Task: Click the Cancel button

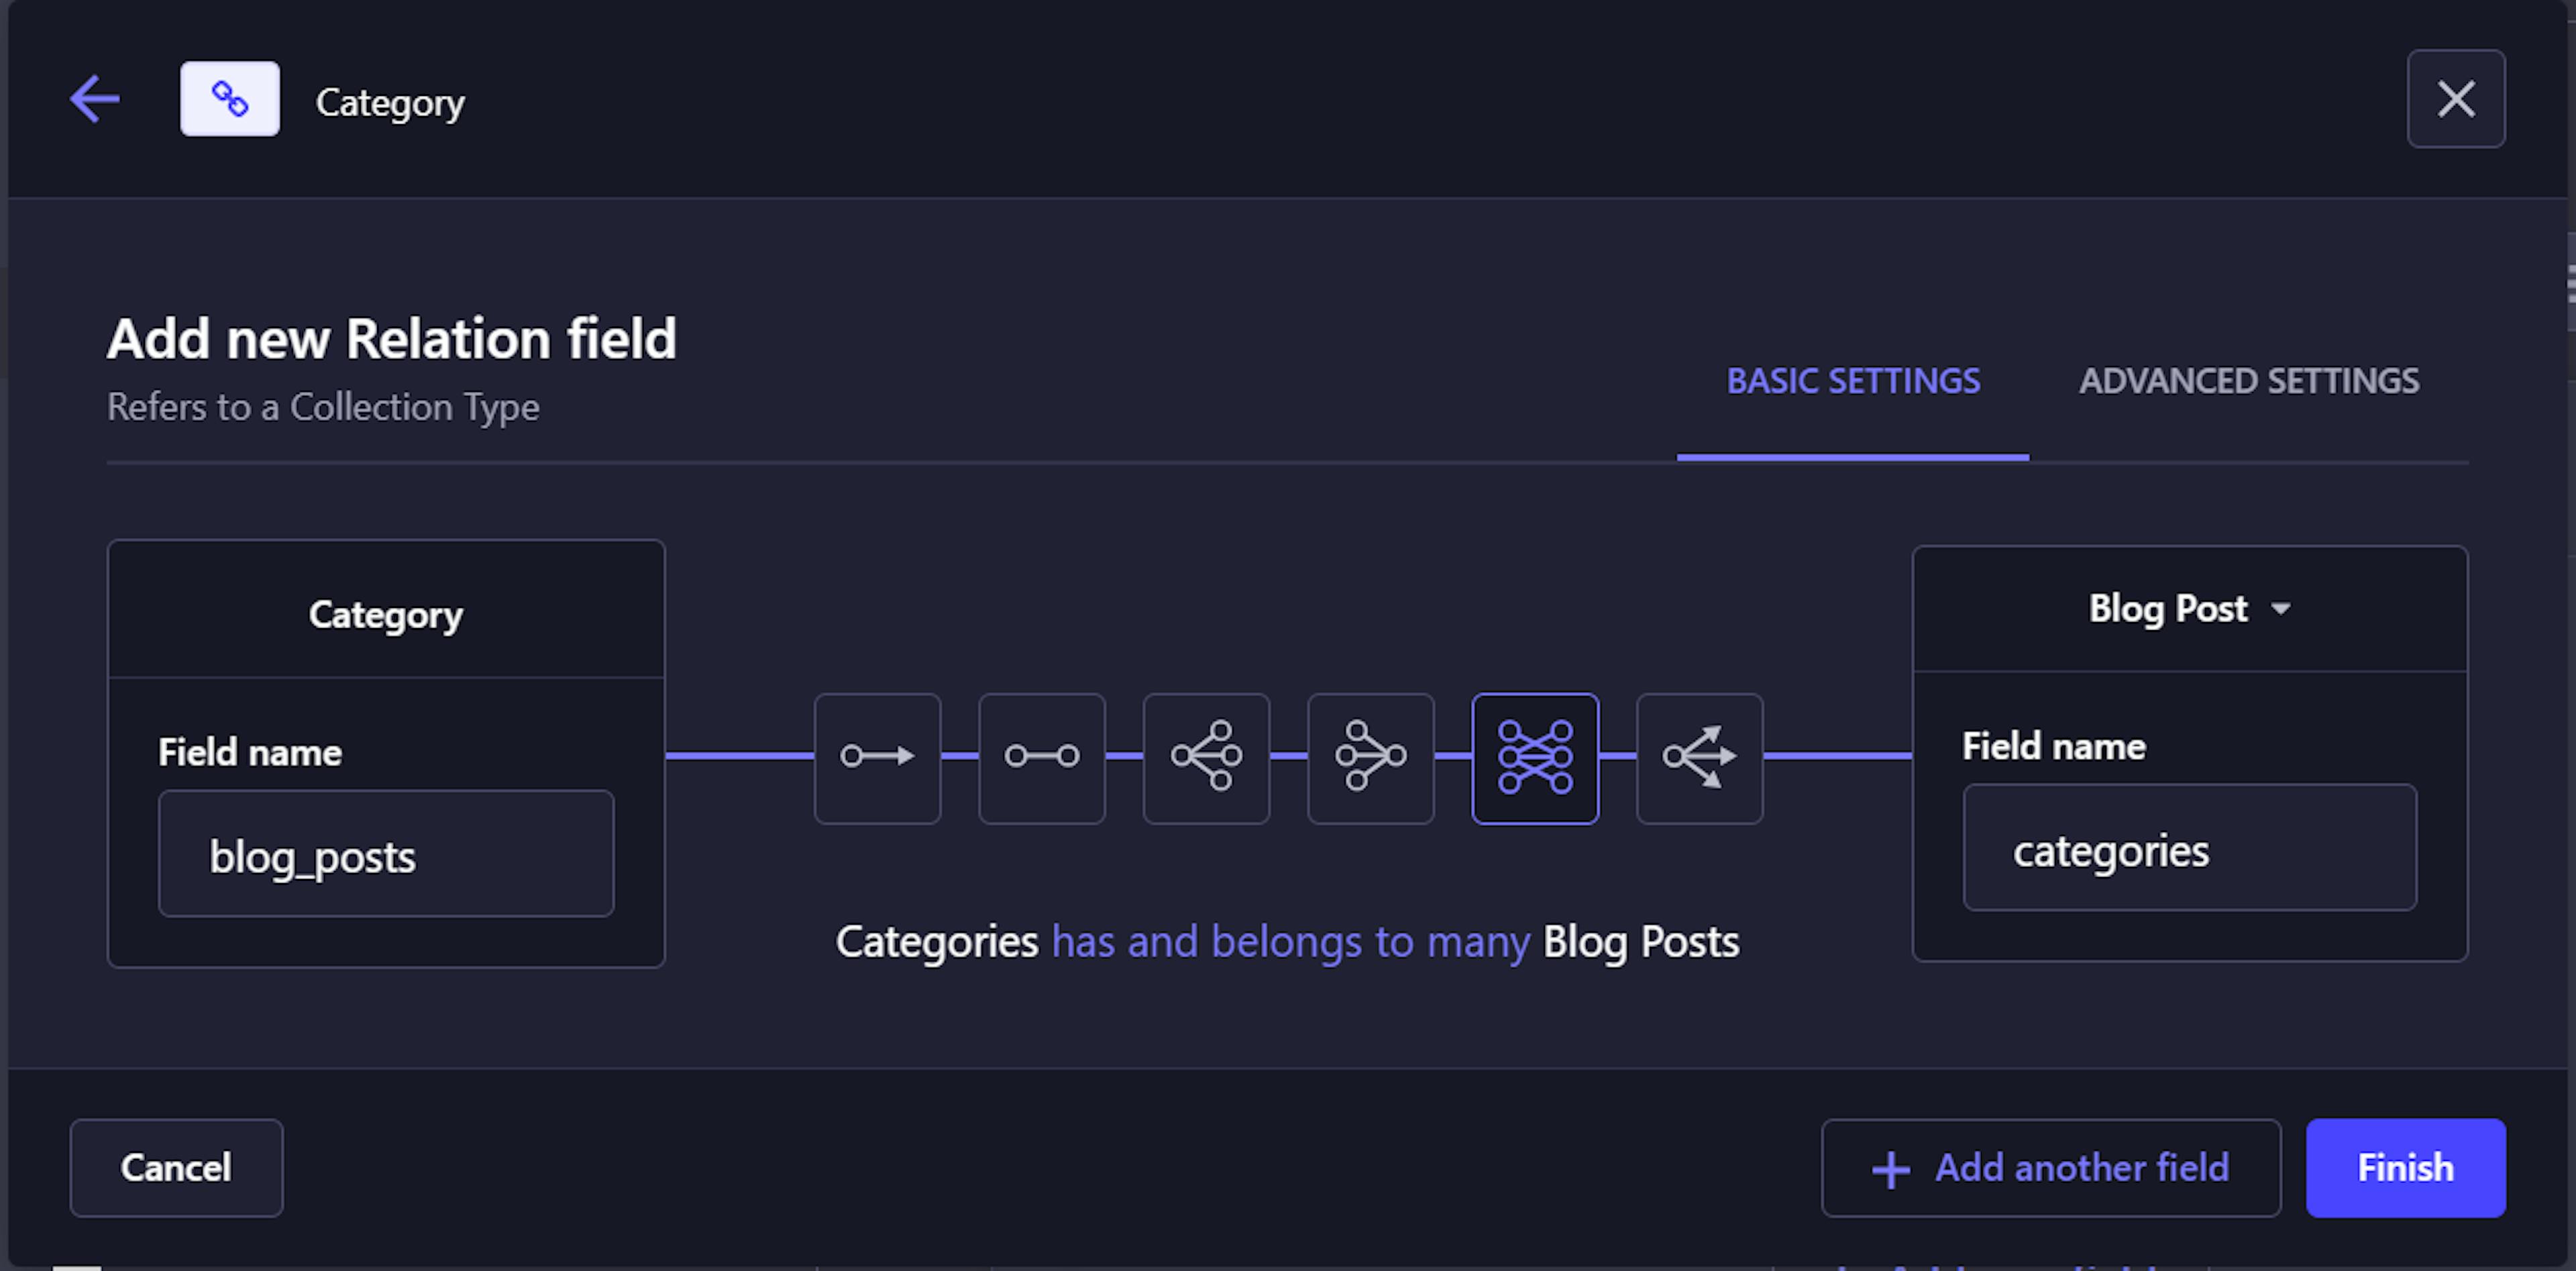Action: 174,1169
